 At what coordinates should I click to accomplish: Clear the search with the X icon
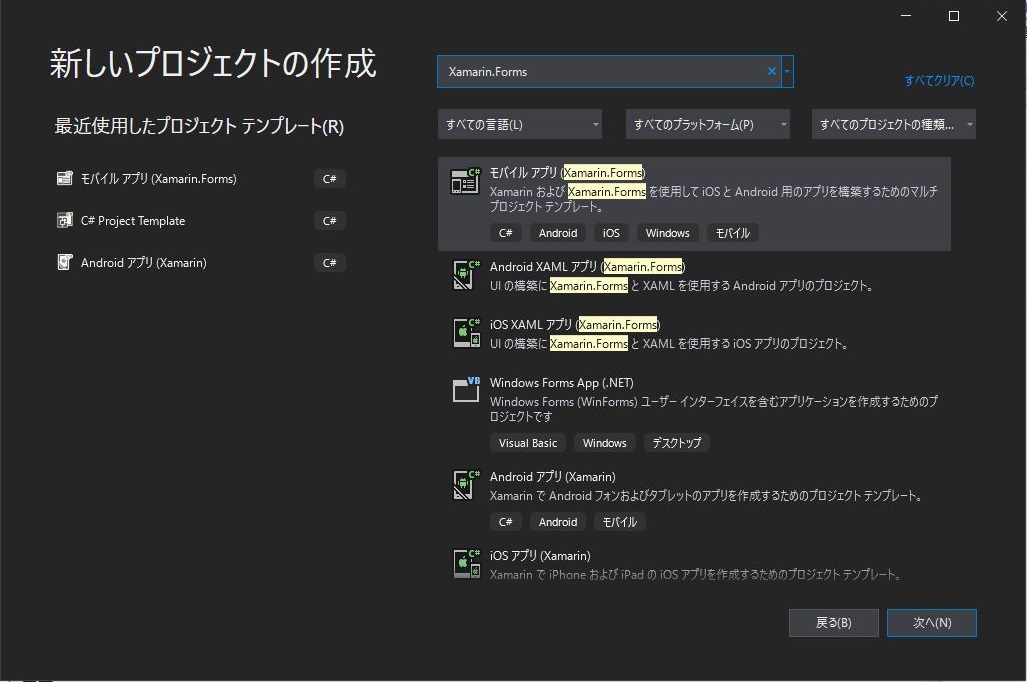[771, 71]
